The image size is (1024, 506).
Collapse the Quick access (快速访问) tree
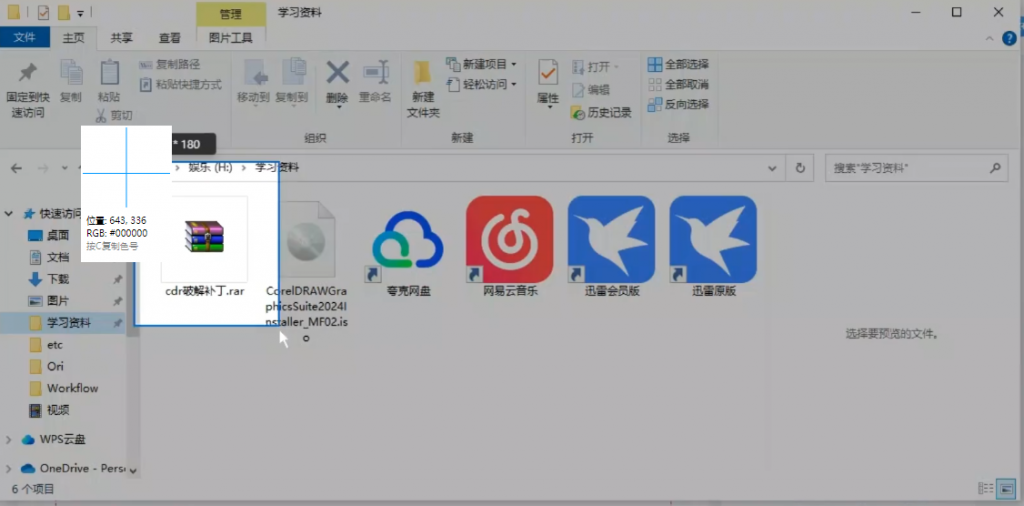9,213
